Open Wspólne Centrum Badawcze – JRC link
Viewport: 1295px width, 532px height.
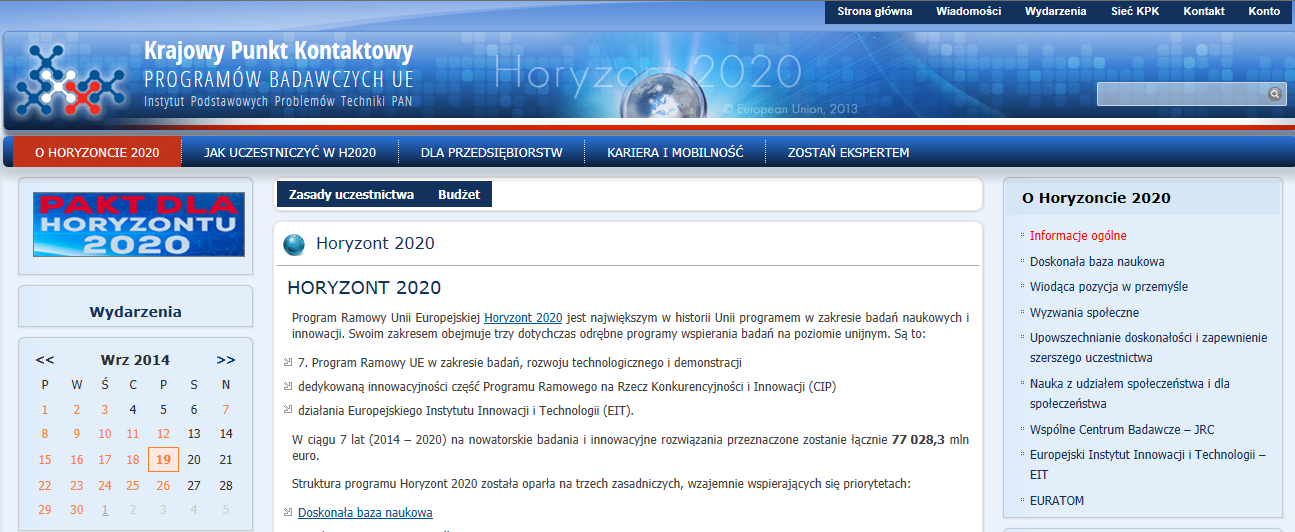[x=1122, y=430]
